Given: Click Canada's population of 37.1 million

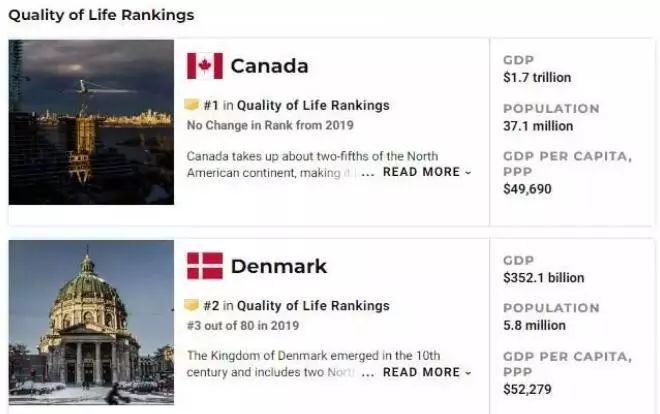Looking at the screenshot, I should [x=538, y=126].
